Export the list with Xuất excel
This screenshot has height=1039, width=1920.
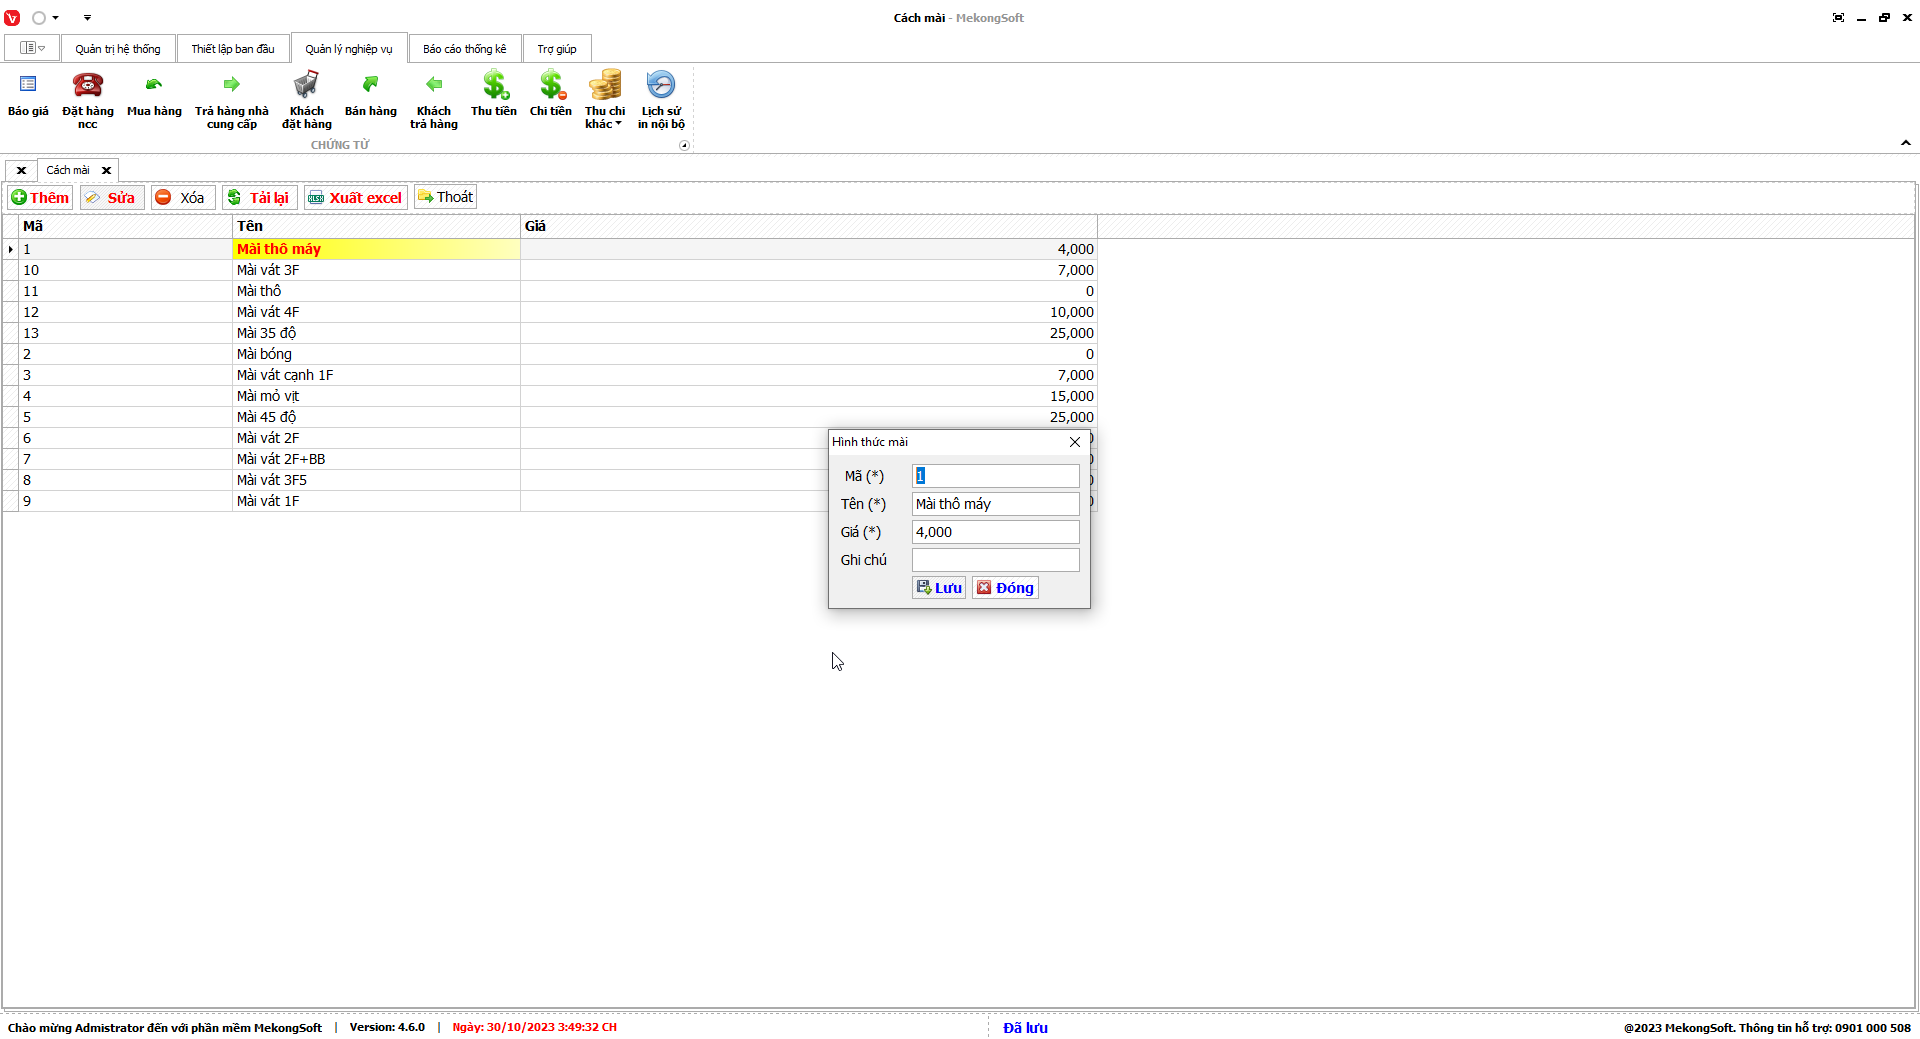click(356, 197)
